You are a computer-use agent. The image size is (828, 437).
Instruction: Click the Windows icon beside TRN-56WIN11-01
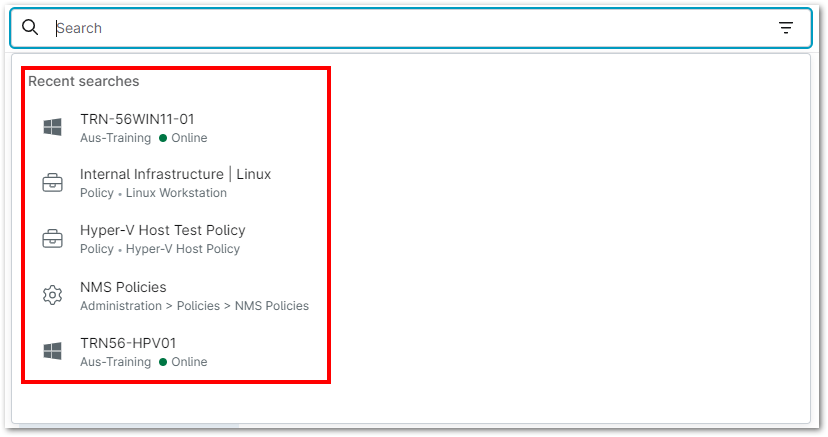pos(52,127)
